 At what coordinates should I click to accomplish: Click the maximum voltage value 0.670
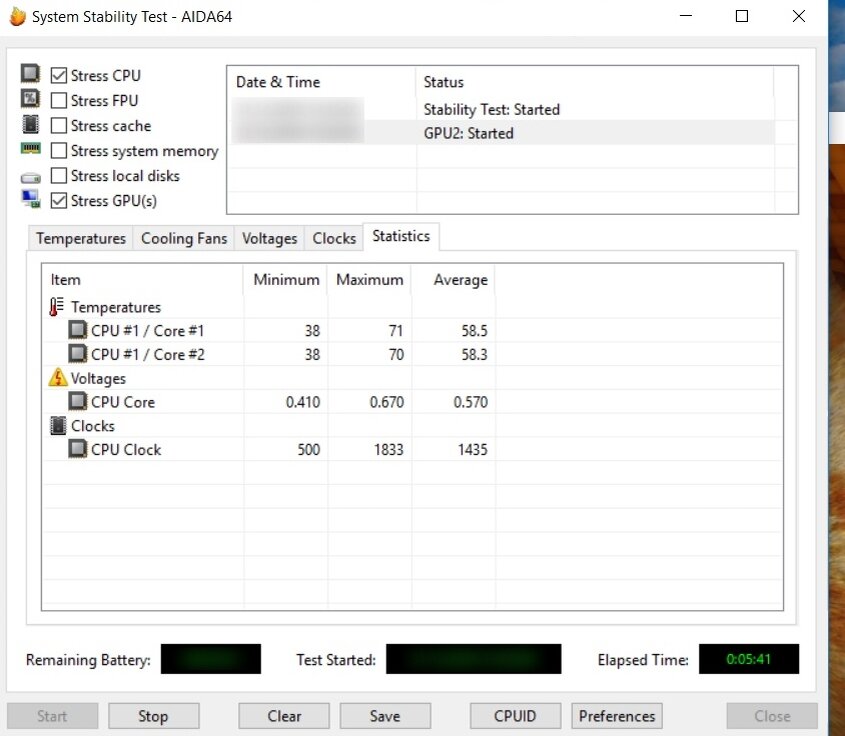(x=386, y=402)
